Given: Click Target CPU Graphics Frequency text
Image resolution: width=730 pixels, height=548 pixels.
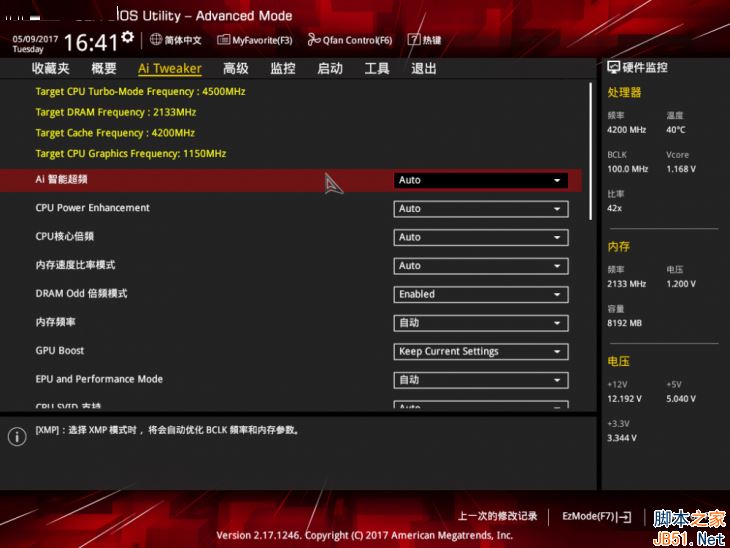Looking at the screenshot, I should click(x=131, y=154).
